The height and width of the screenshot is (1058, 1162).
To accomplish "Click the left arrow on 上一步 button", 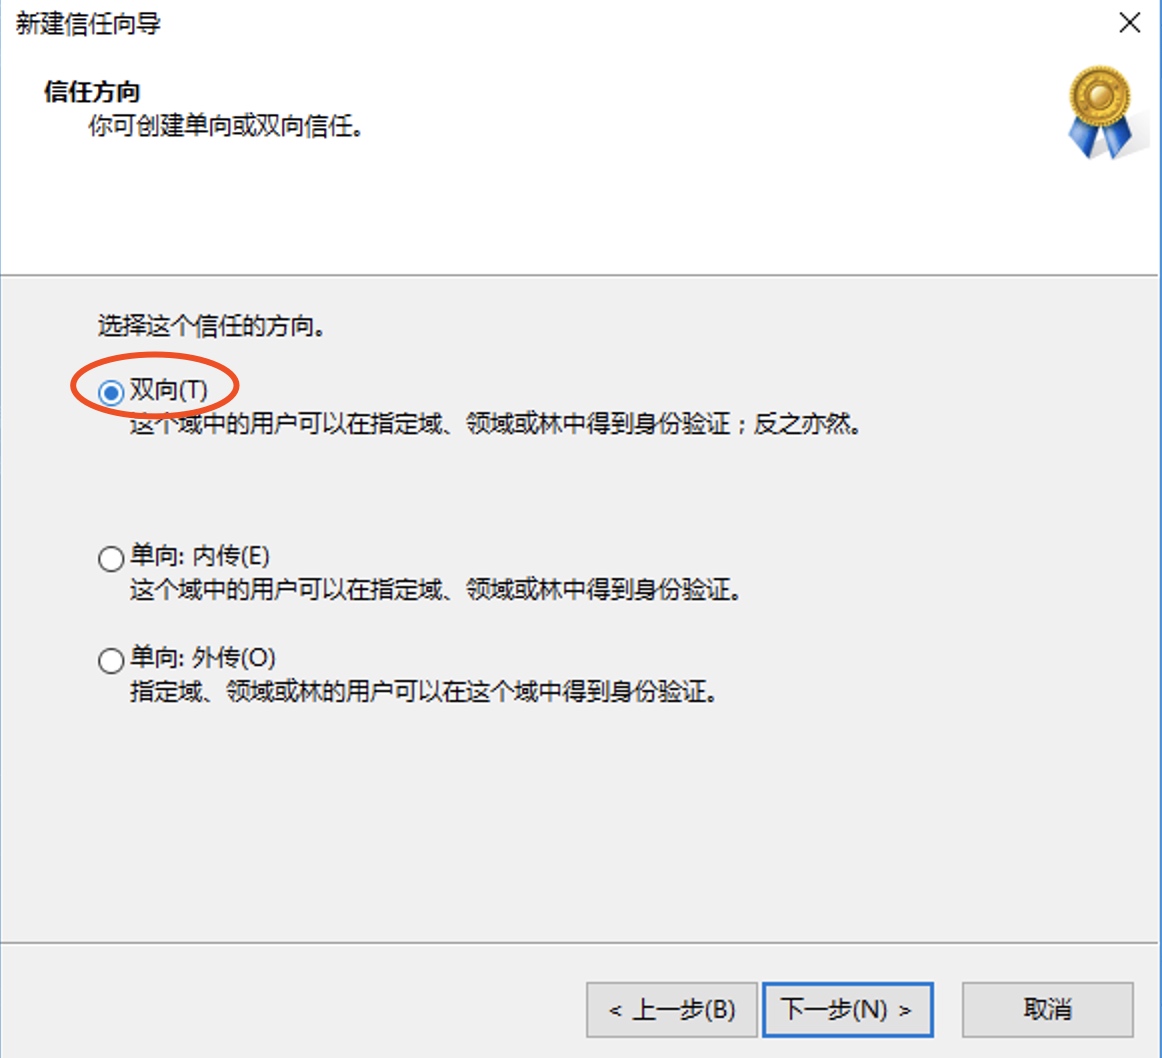I will pyautogui.click(x=615, y=1011).
